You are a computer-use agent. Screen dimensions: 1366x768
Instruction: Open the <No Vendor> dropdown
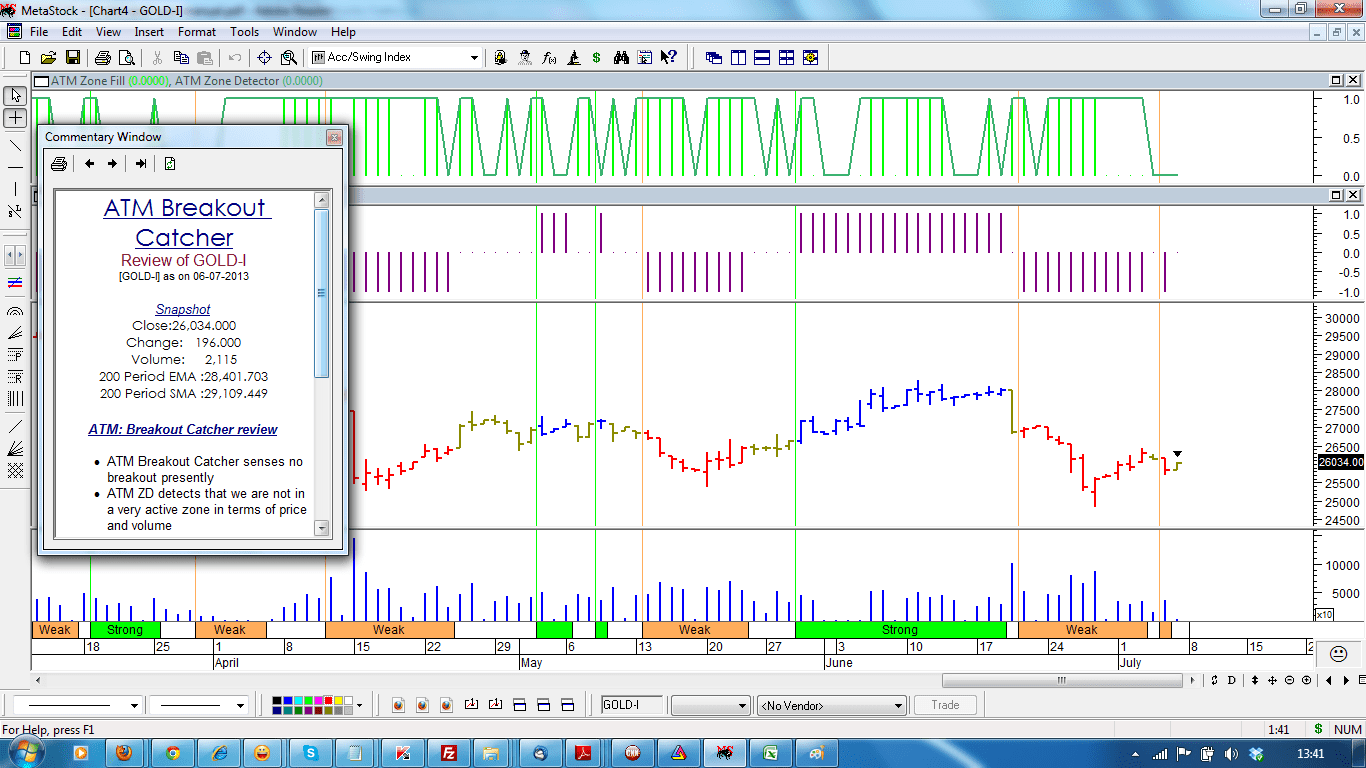click(x=832, y=705)
